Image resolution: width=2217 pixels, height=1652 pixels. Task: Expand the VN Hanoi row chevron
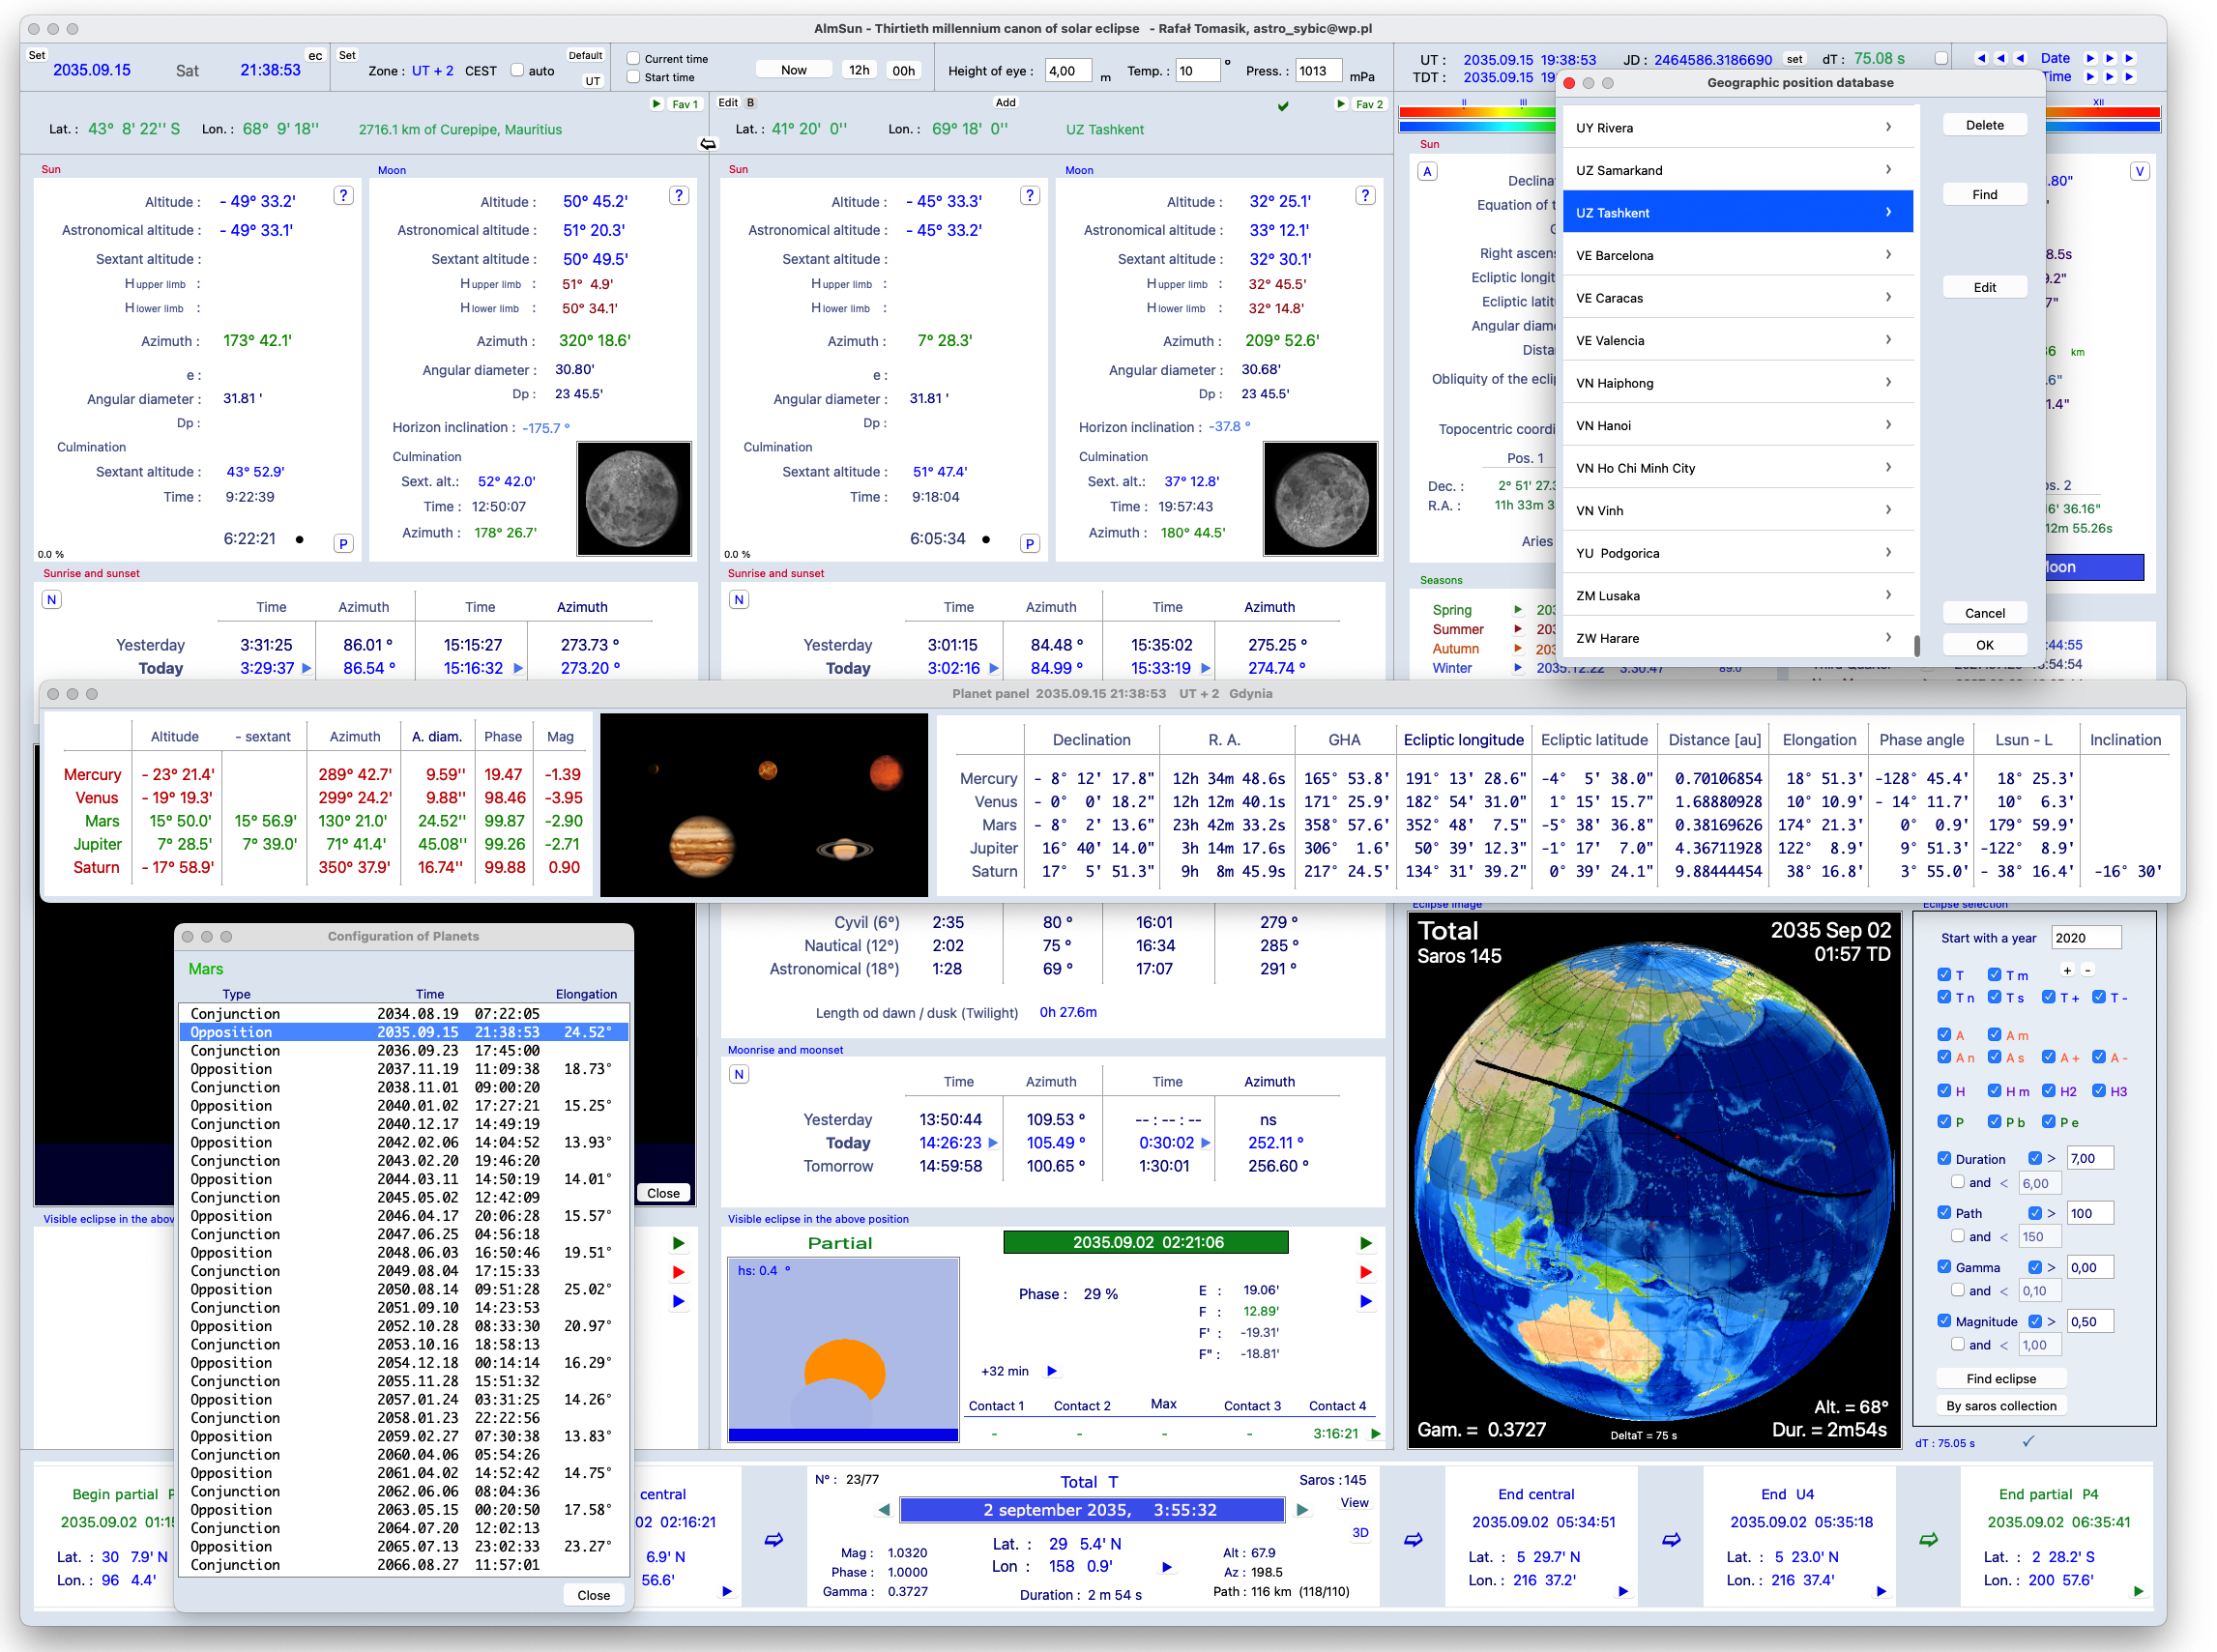pos(1888,425)
